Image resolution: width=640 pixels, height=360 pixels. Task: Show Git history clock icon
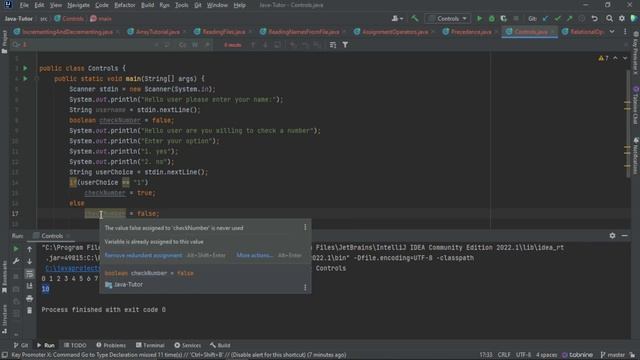(582, 19)
